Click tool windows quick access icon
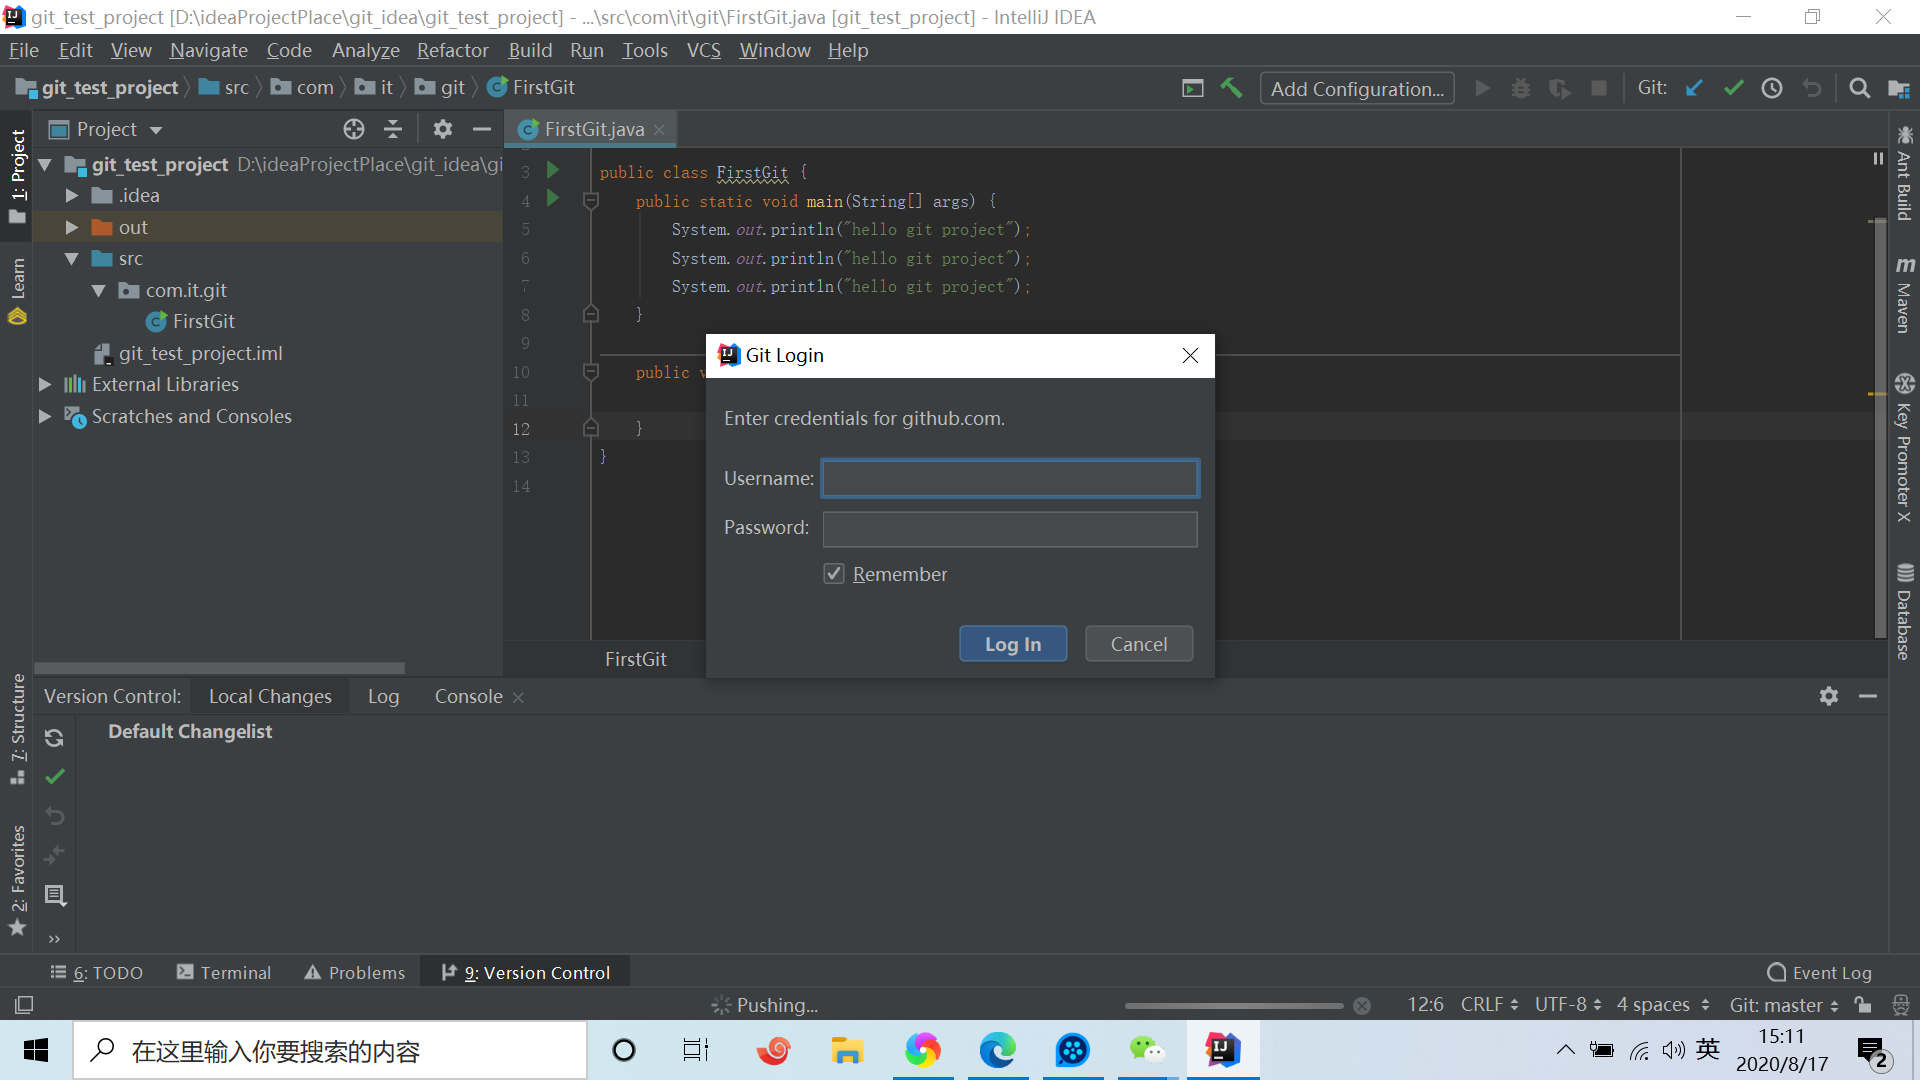The width and height of the screenshot is (1920, 1080). coord(24,1004)
